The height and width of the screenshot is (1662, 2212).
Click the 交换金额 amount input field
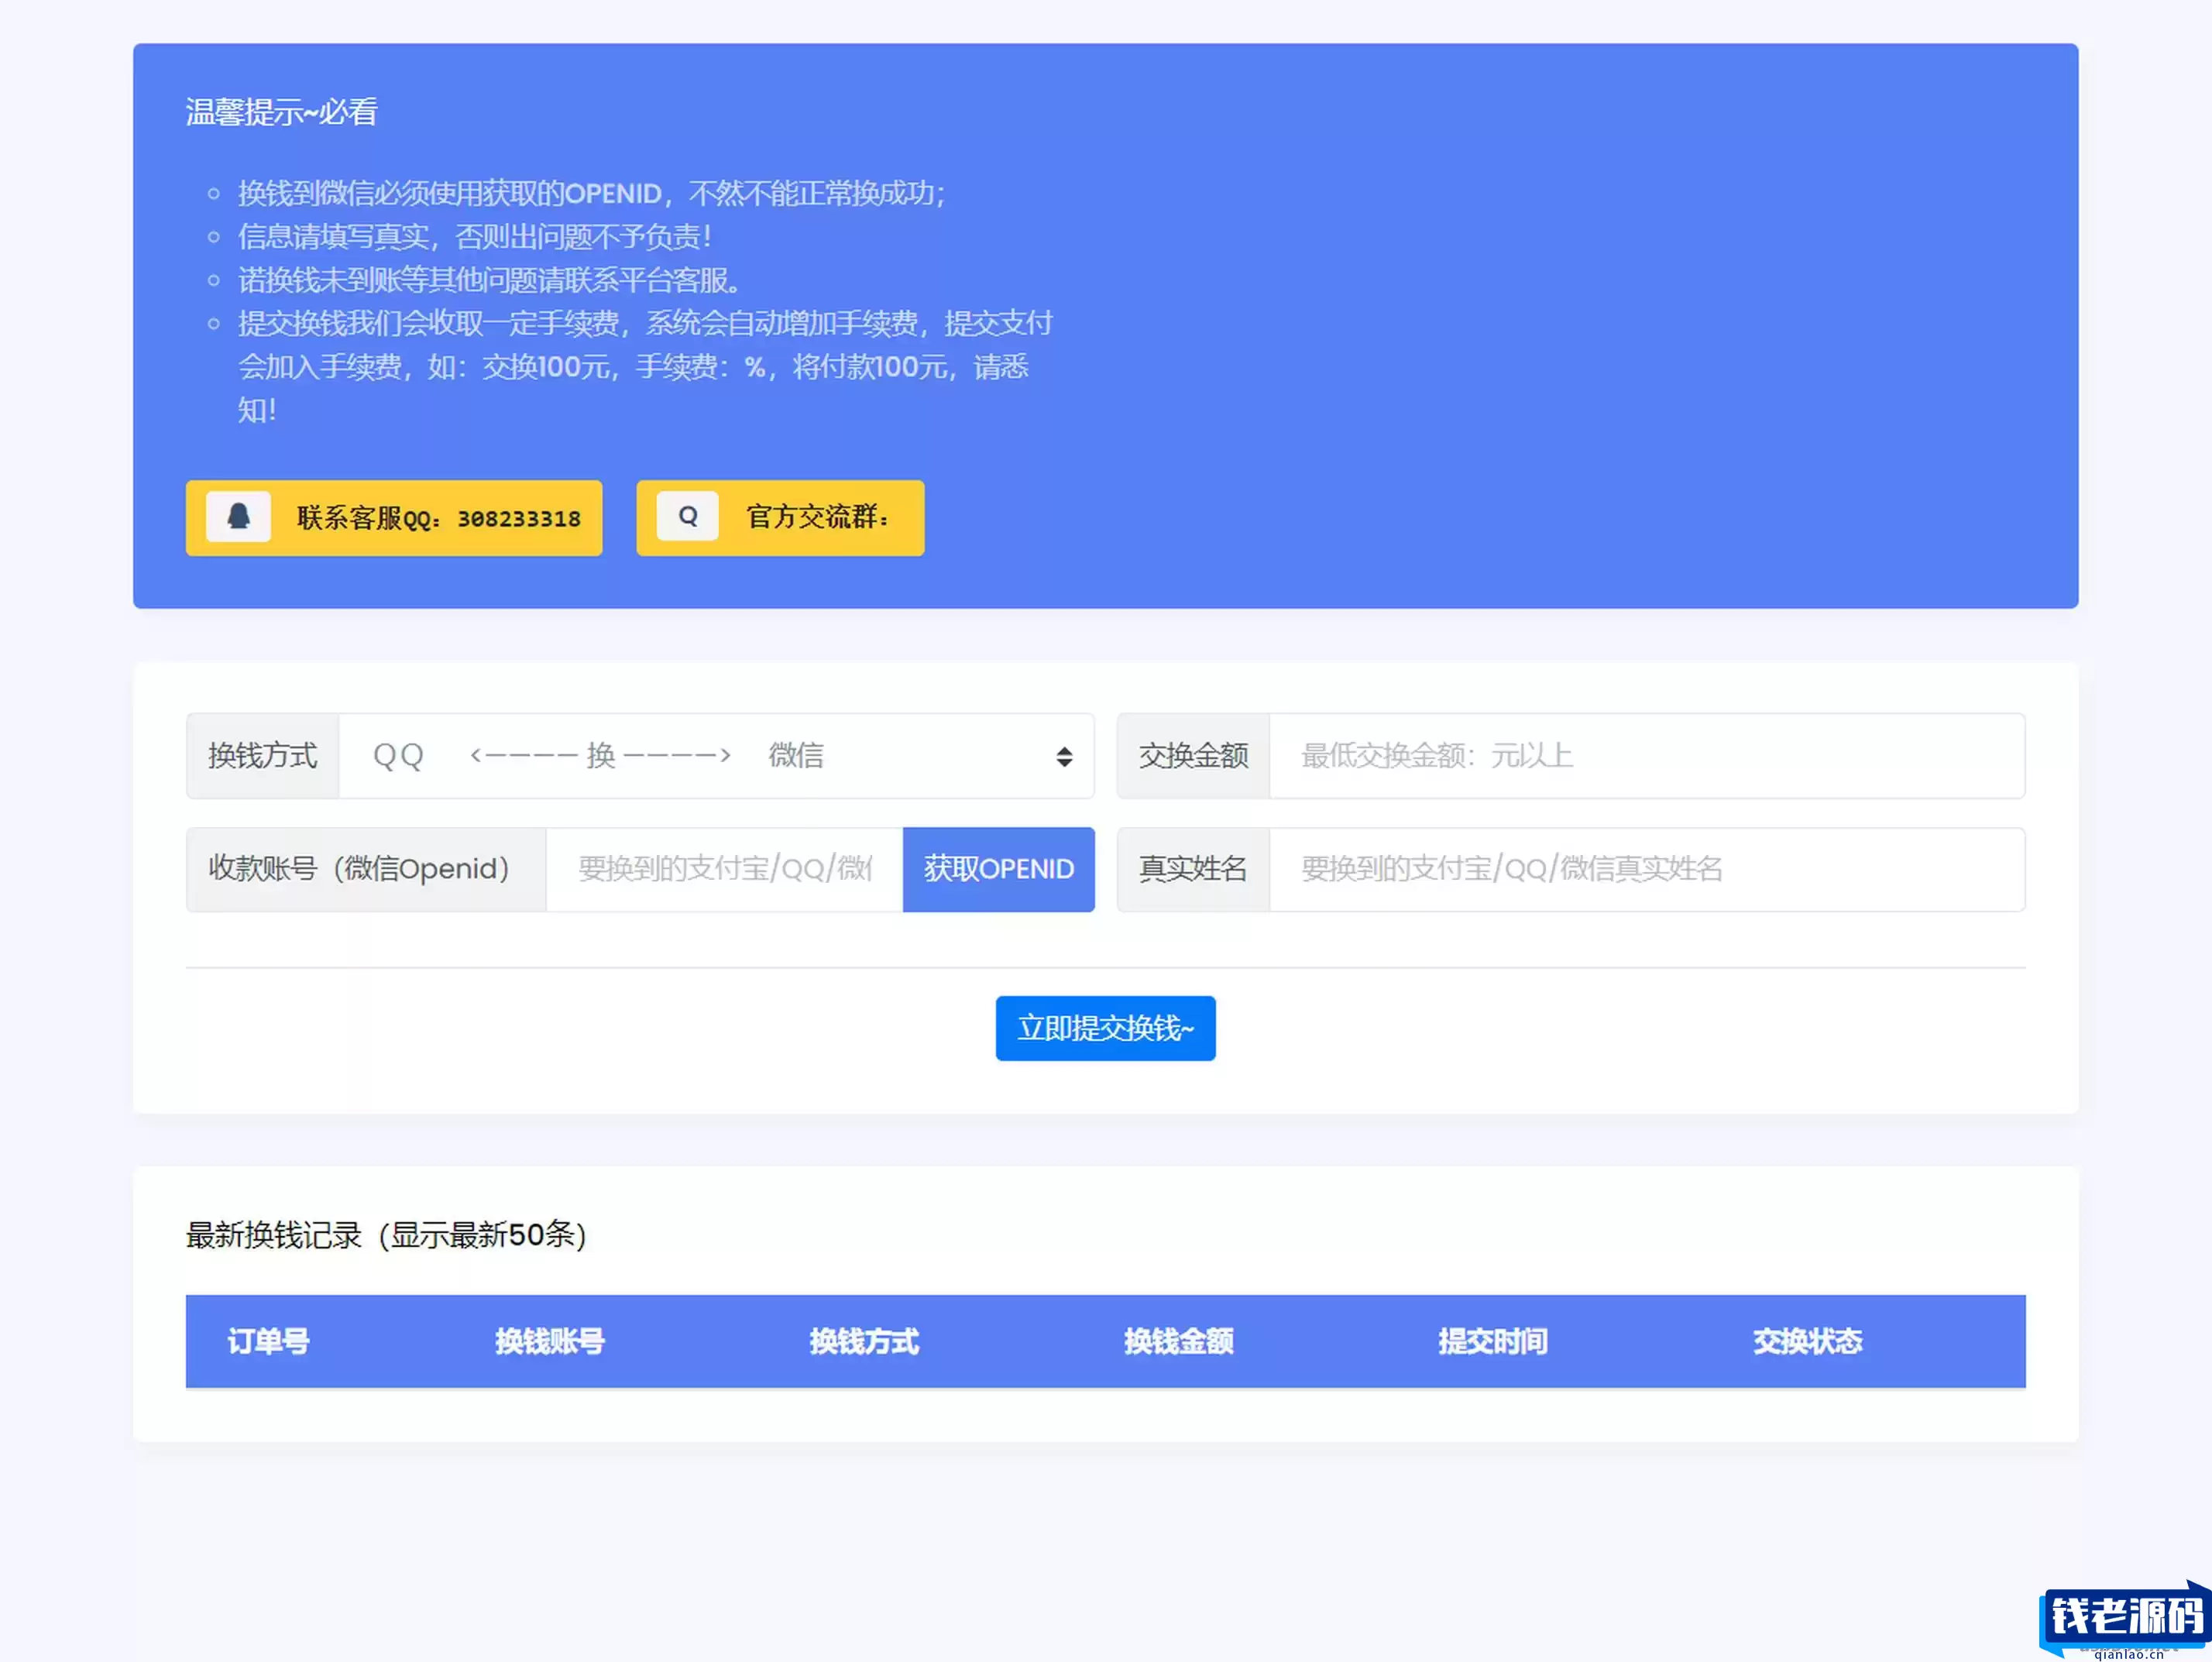click(1647, 756)
